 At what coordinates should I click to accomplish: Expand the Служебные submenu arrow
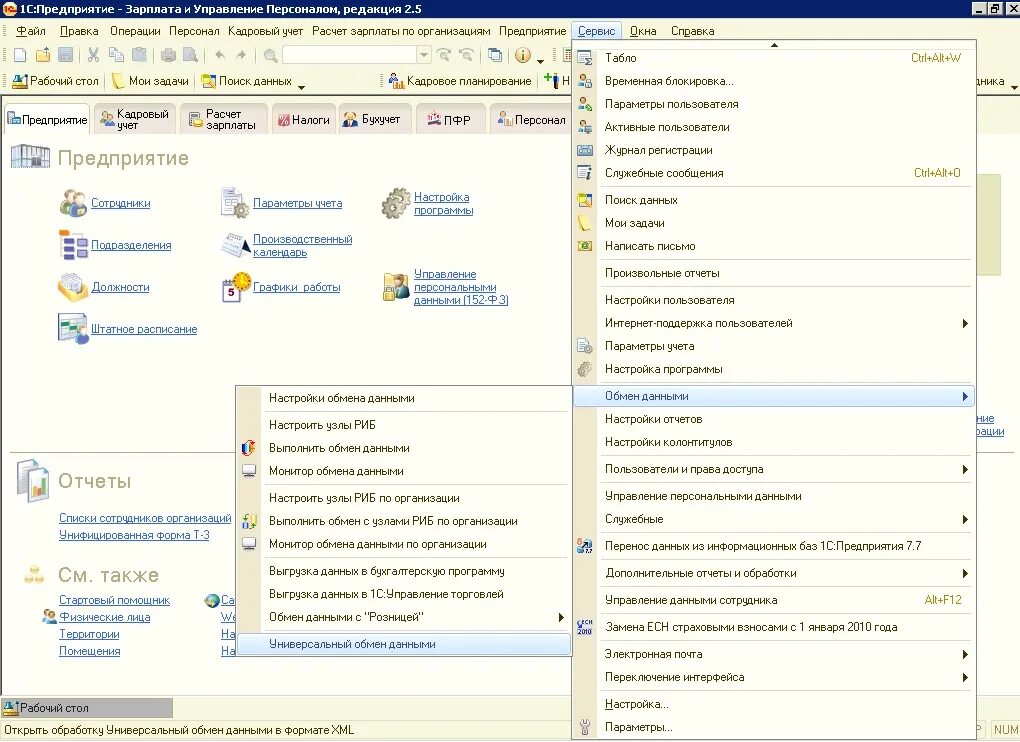click(965, 519)
